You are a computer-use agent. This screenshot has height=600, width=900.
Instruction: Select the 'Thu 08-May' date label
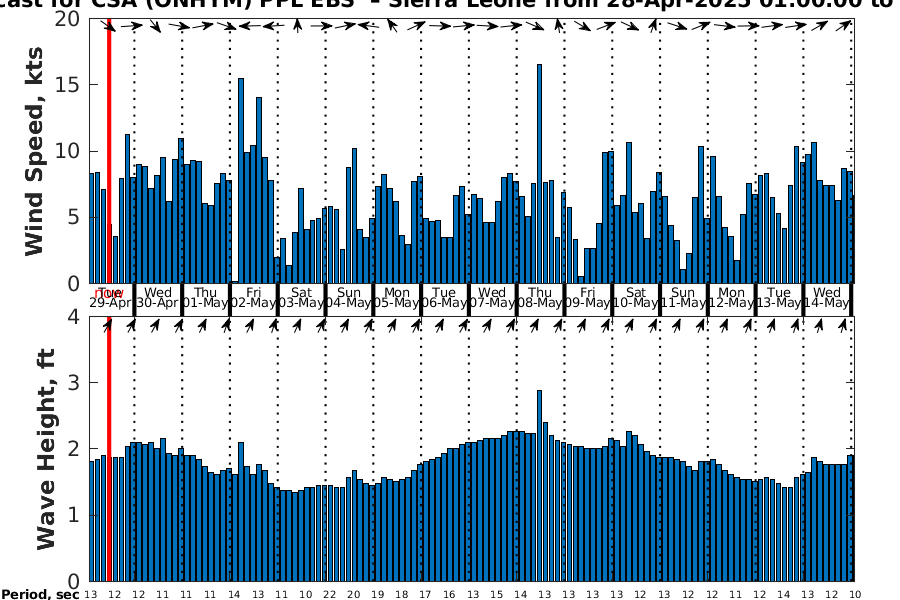click(x=540, y=297)
